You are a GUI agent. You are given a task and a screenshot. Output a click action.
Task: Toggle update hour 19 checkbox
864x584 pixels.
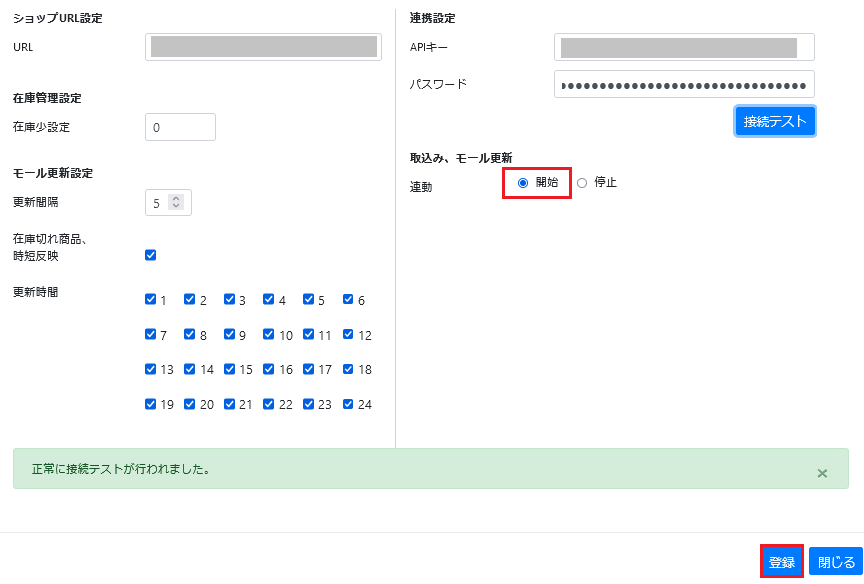pos(150,404)
